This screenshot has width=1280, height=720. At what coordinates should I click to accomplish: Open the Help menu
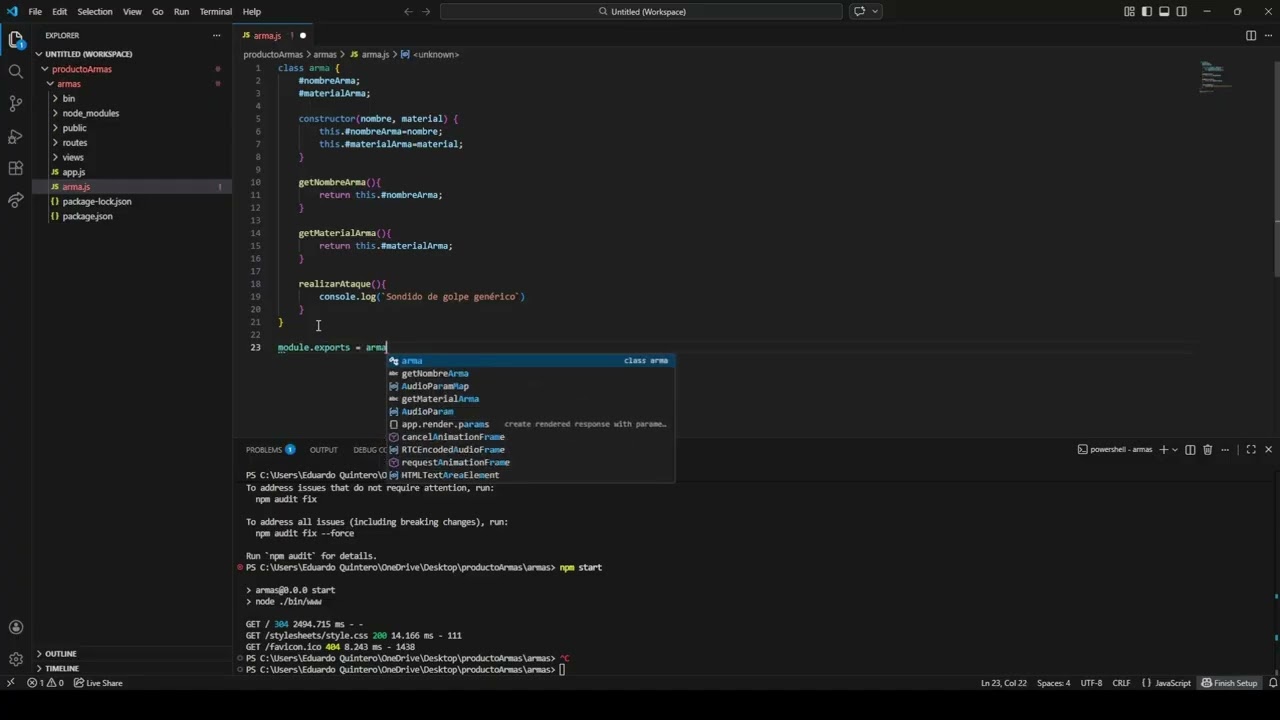[252, 11]
